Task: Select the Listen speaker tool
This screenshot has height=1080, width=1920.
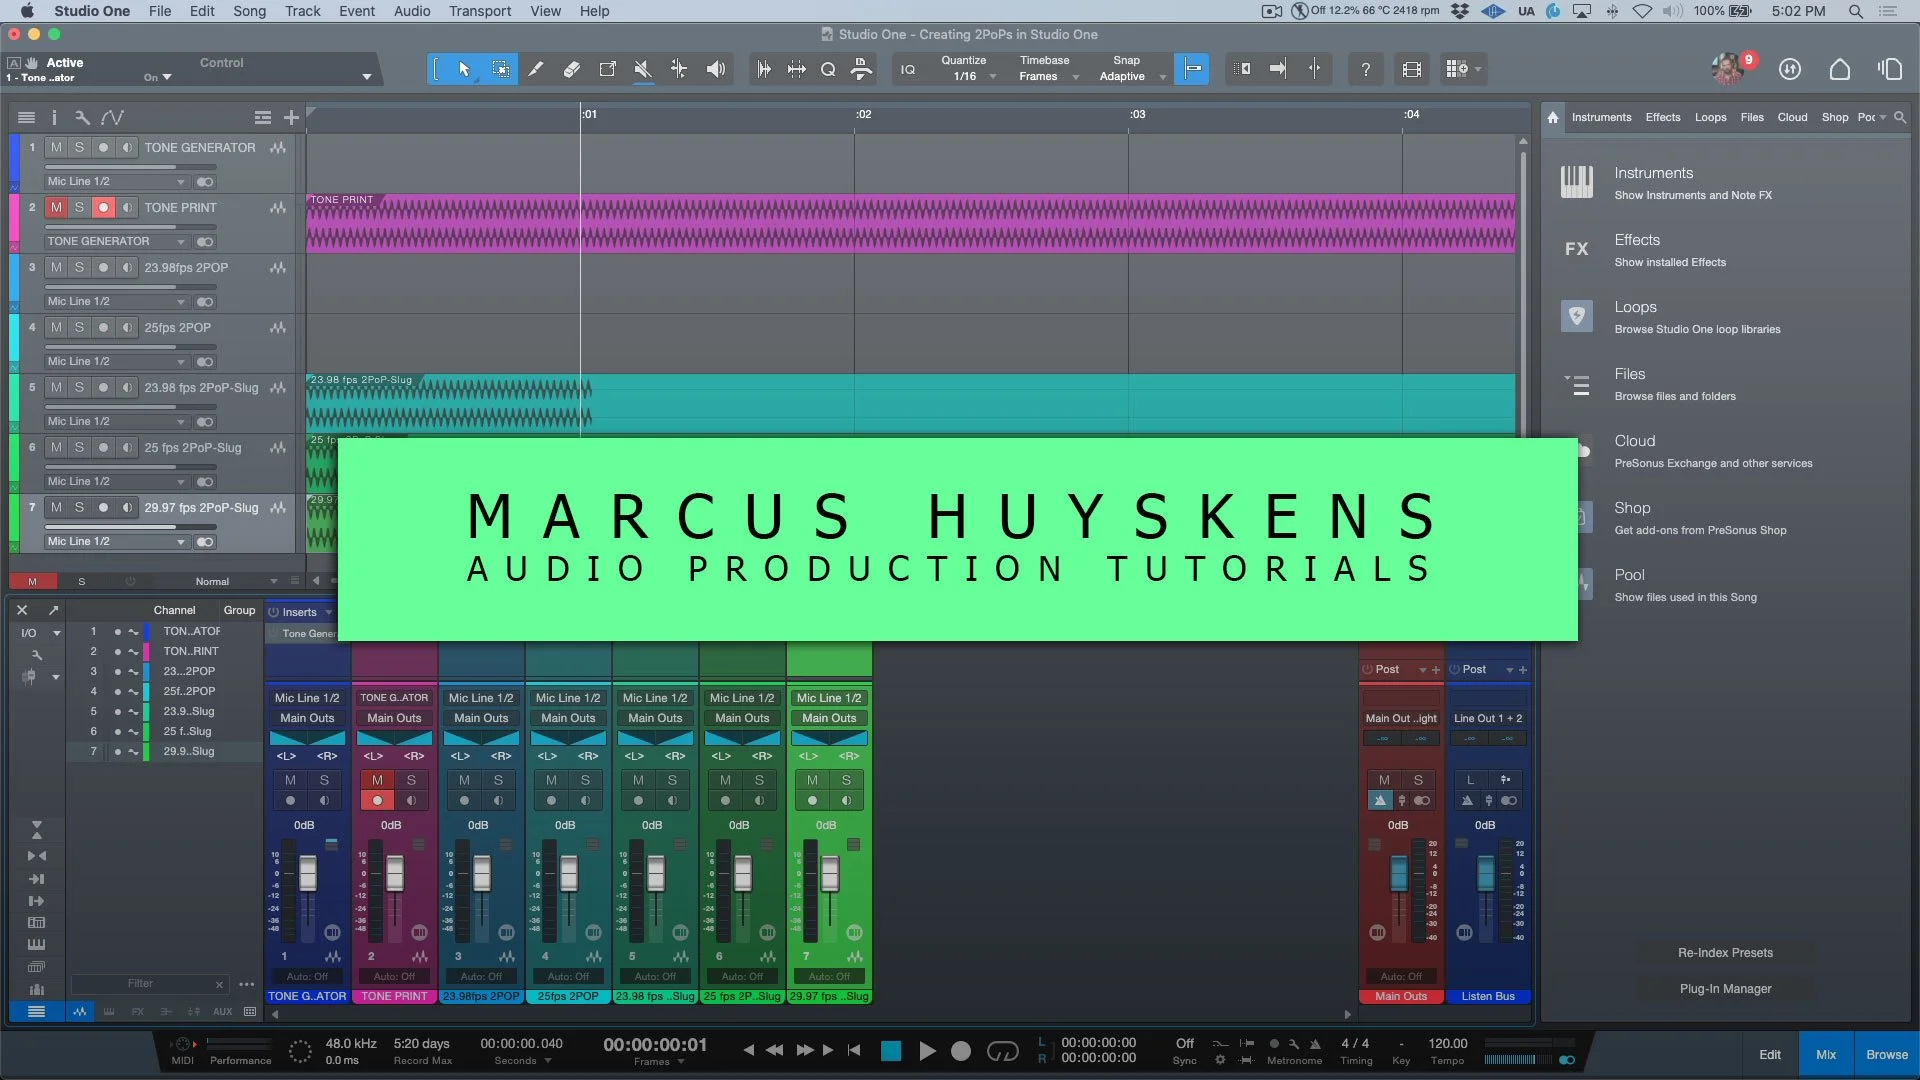Action: (716, 69)
